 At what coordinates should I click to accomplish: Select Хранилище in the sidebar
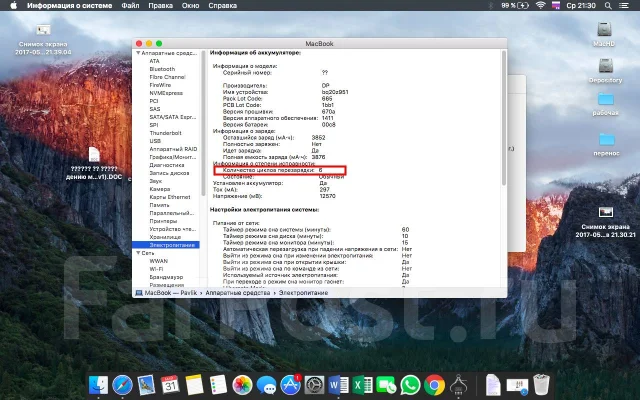165,237
